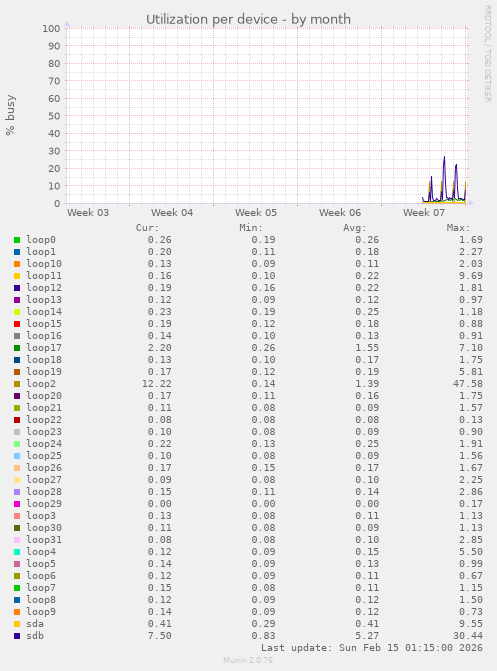Click the loop11 max value 9.69
The width and height of the screenshot is (497, 671).
(471, 276)
